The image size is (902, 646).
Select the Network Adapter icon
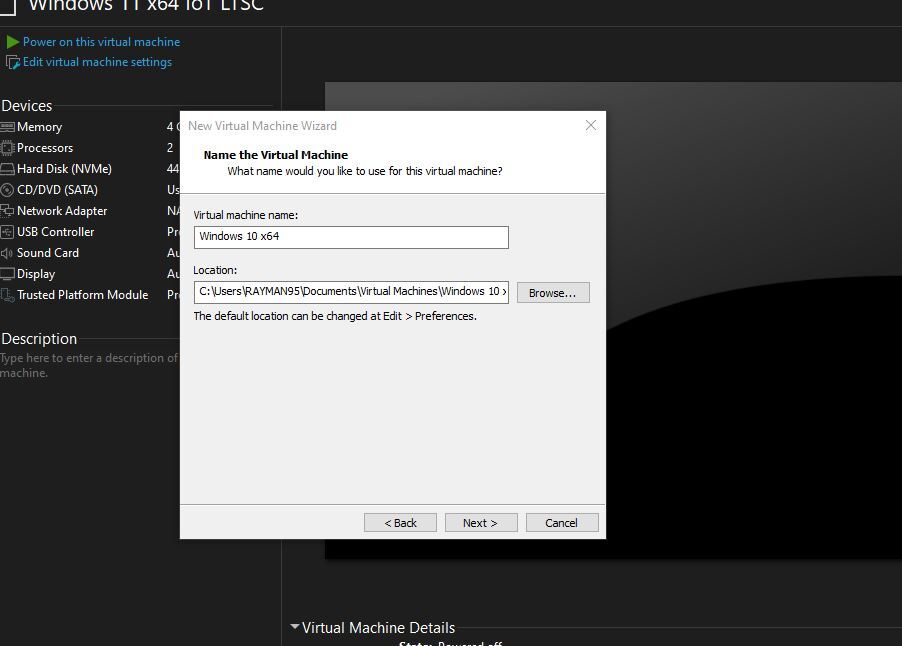(7, 211)
